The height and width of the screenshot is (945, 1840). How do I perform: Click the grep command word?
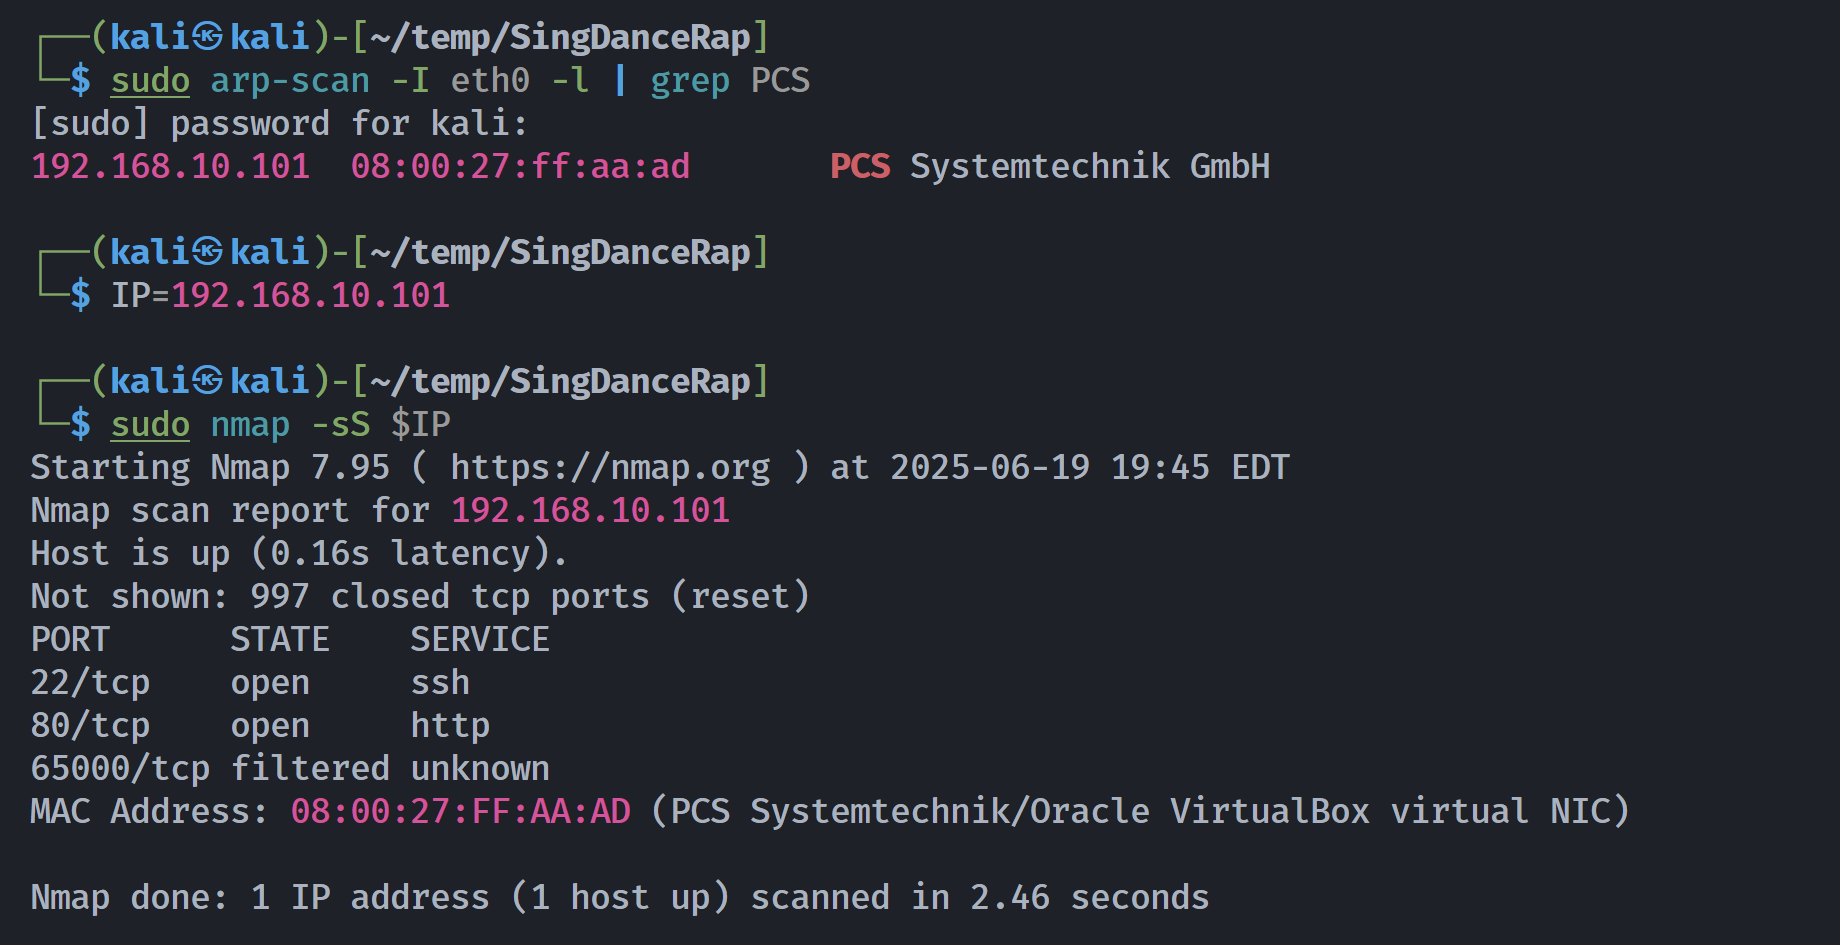690,80
